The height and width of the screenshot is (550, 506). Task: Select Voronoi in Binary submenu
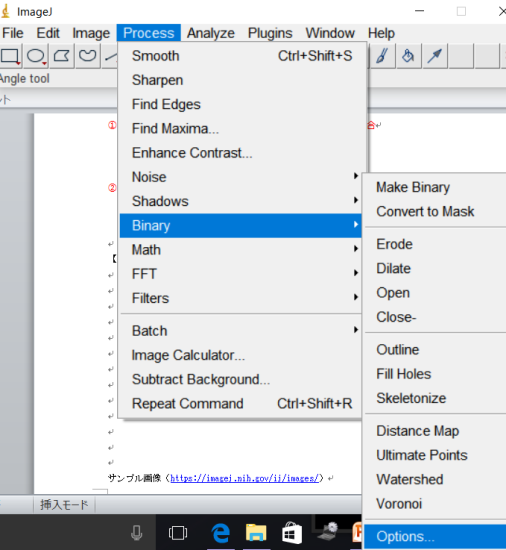pyautogui.click(x=435, y=503)
